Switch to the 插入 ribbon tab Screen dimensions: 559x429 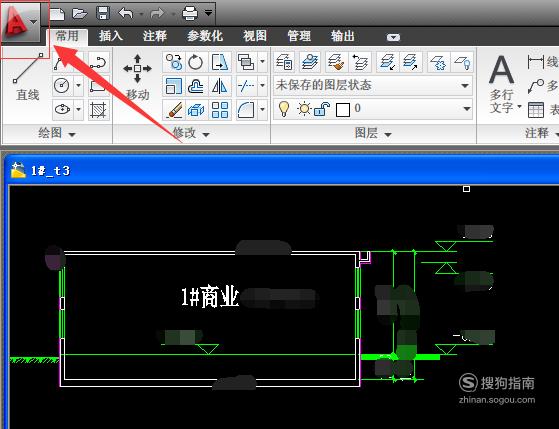111,36
